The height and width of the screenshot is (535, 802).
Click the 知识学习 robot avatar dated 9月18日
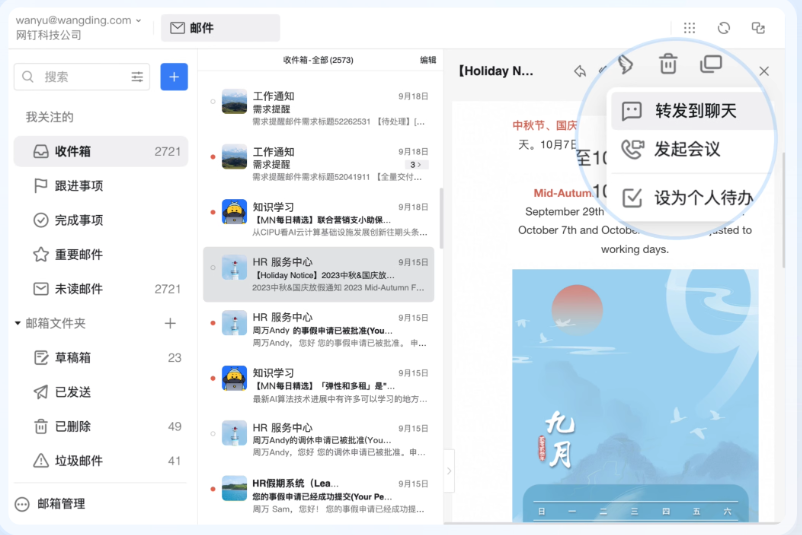point(234,212)
